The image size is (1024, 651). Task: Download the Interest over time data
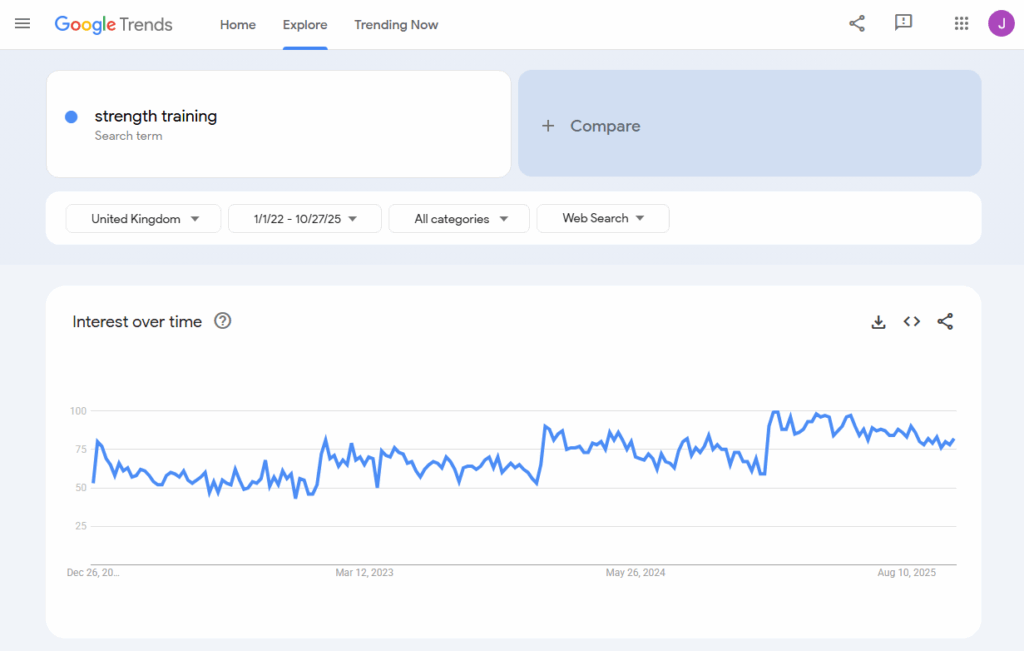pos(878,322)
